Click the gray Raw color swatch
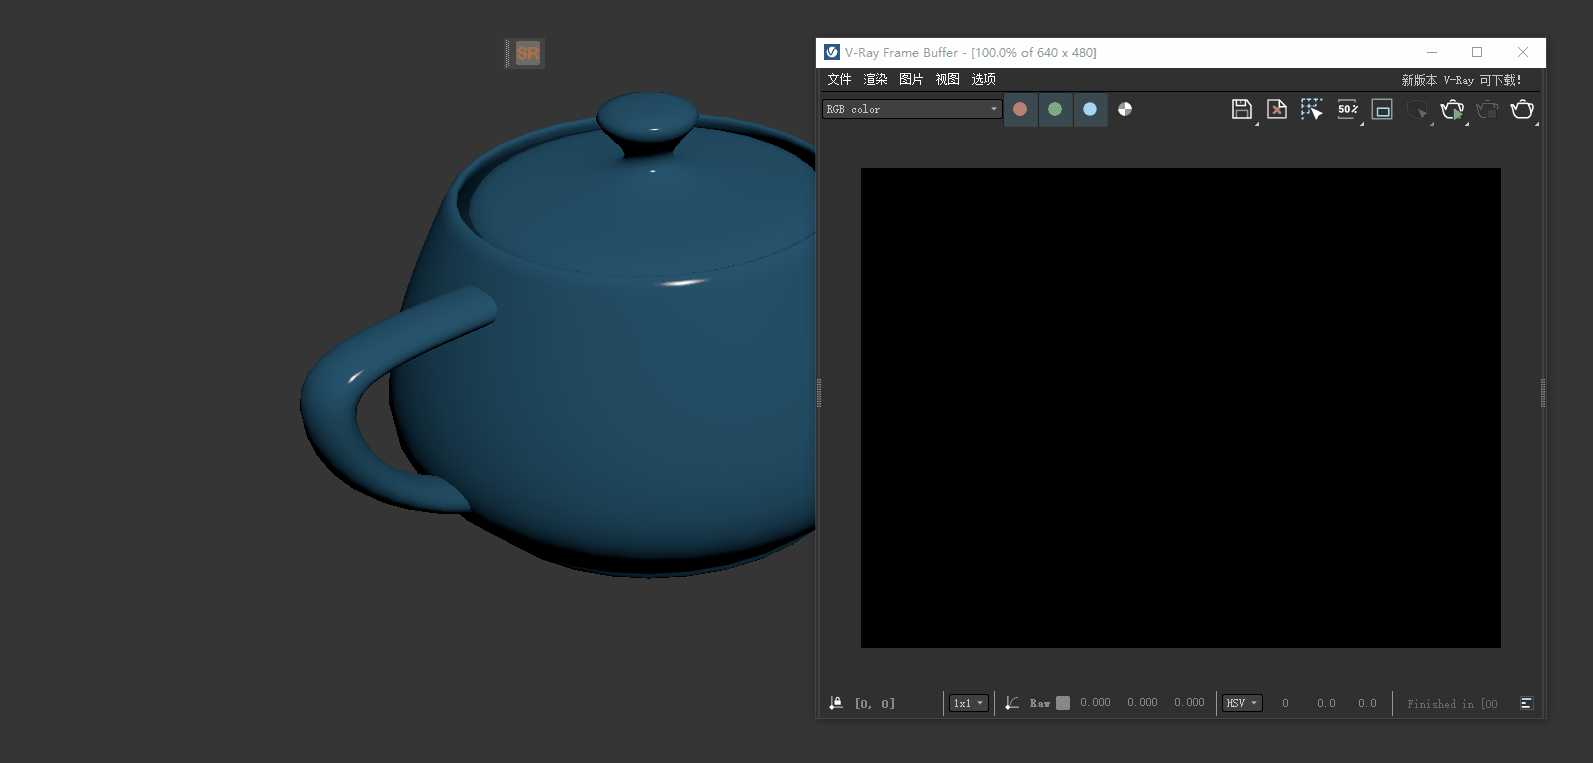 (x=1063, y=703)
